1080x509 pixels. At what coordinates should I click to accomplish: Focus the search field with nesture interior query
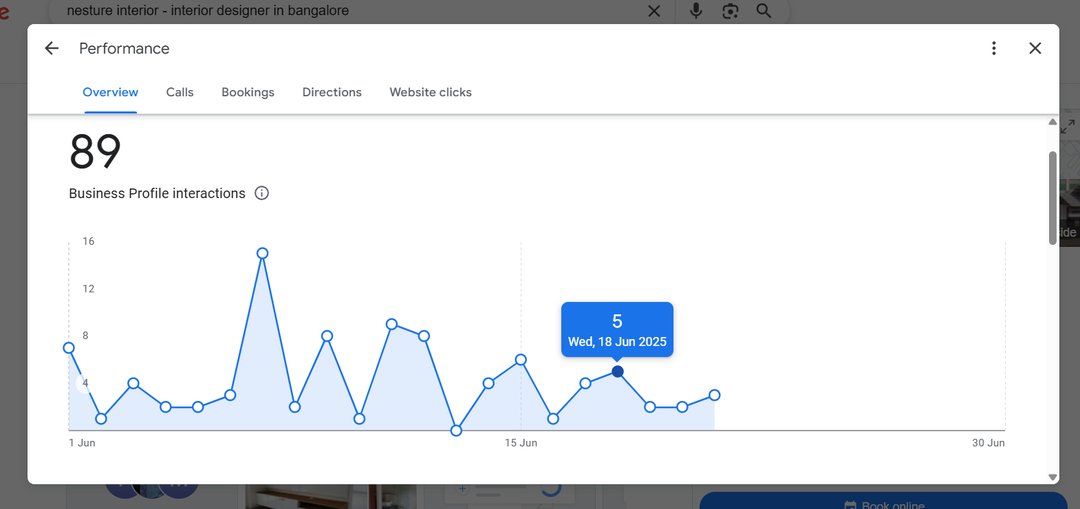tap(350, 11)
